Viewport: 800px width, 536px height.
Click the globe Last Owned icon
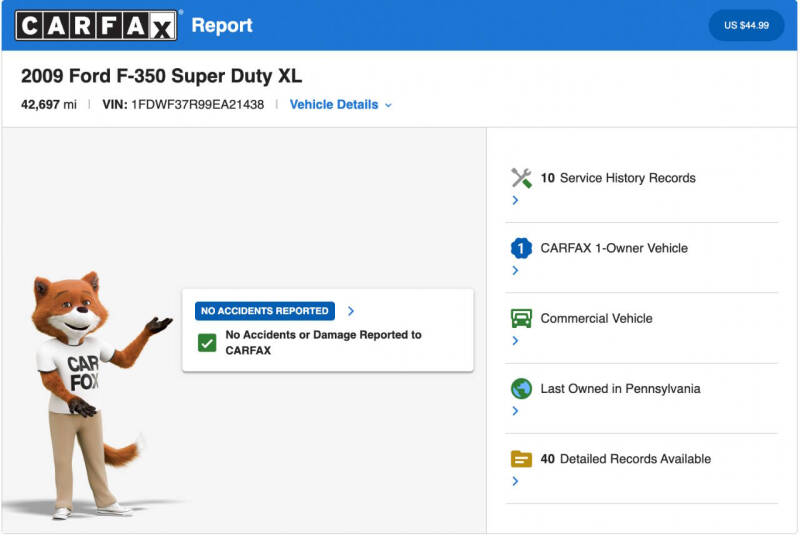(x=521, y=389)
